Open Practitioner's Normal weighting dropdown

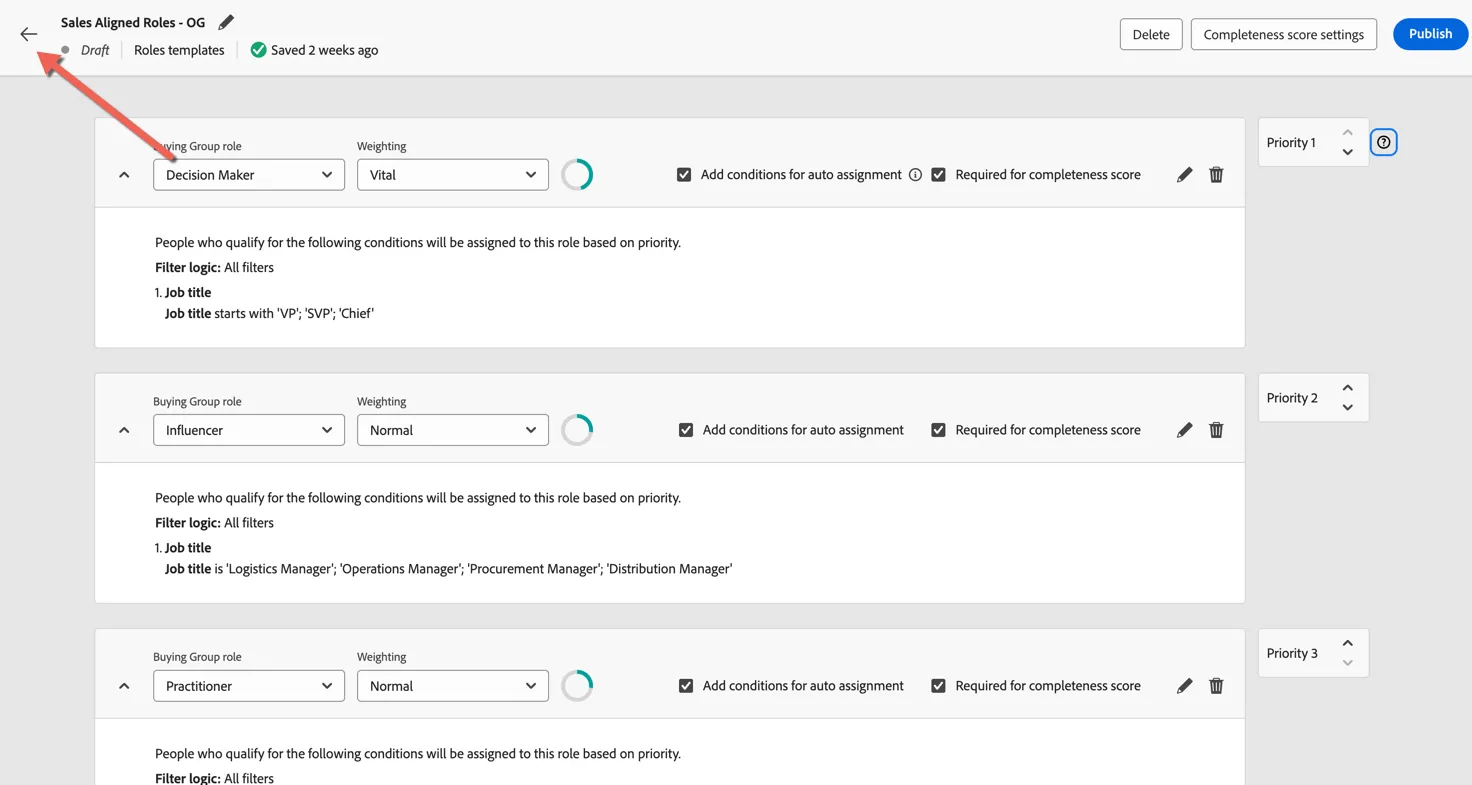pos(453,686)
